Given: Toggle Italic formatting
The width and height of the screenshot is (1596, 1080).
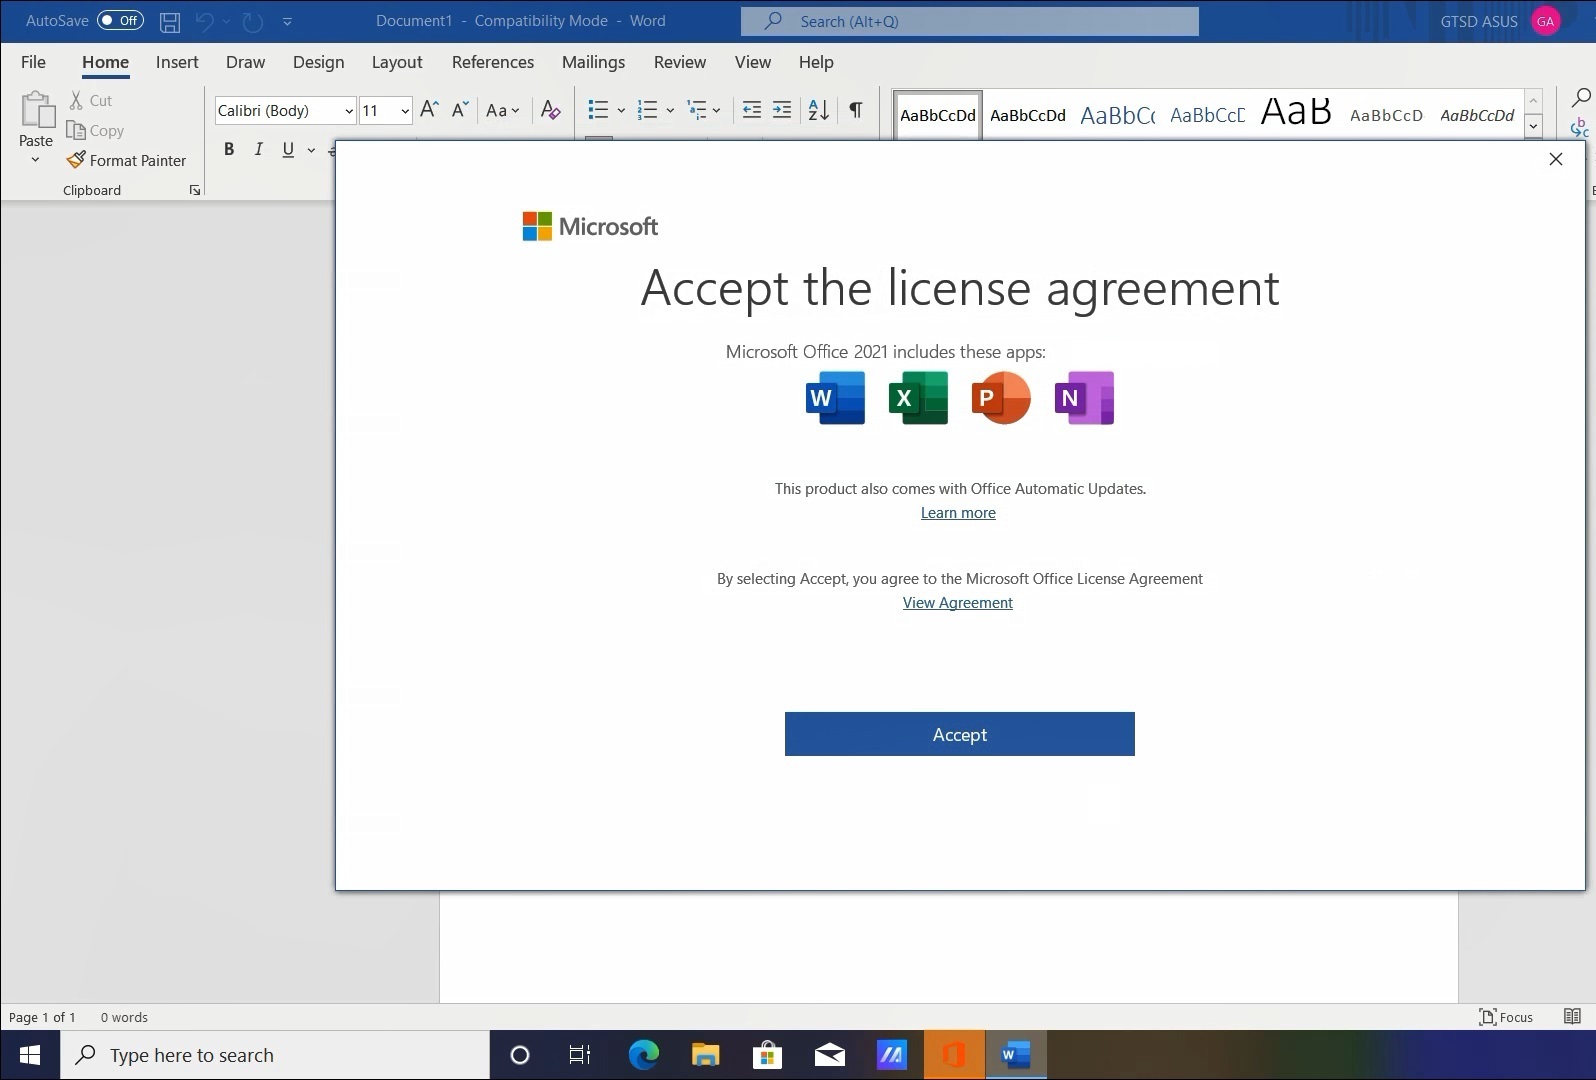Looking at the screenshot, I should (x=258, y=149).
